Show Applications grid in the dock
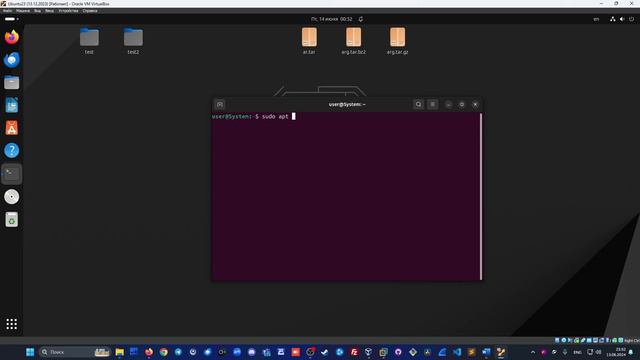This screenshot has height=360, width=640. pyautogui.click(x=11, y=324)
